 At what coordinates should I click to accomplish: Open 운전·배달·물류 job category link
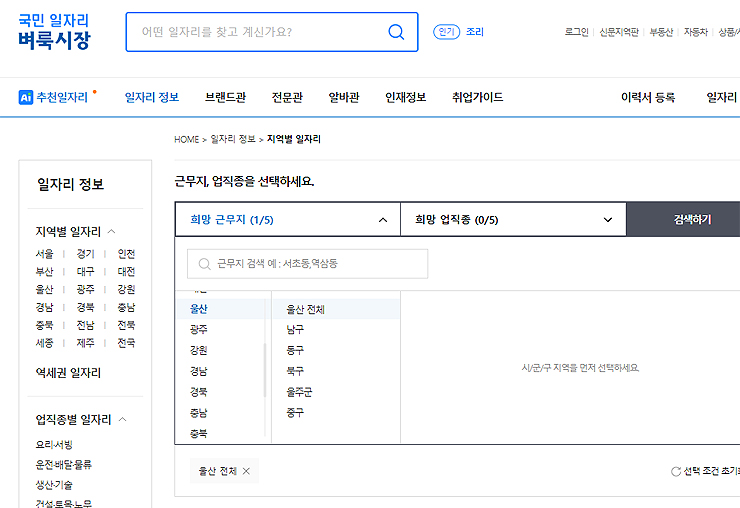64,465
